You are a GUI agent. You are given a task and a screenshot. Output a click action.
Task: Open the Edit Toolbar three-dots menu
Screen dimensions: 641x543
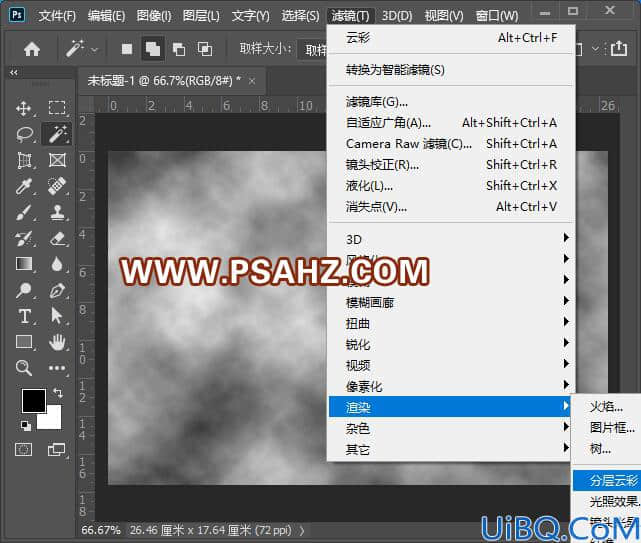click(x=57, y=368)
